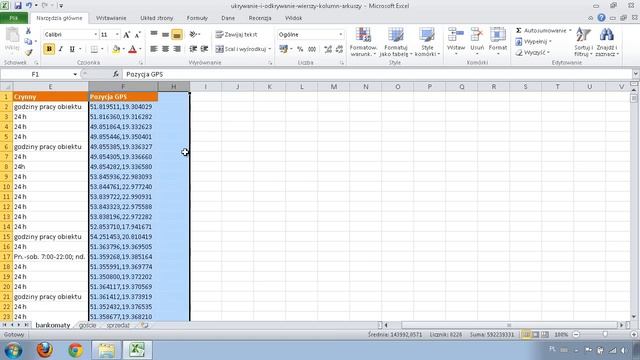Click the Cut scissors icon

click(x=28, y=31)
